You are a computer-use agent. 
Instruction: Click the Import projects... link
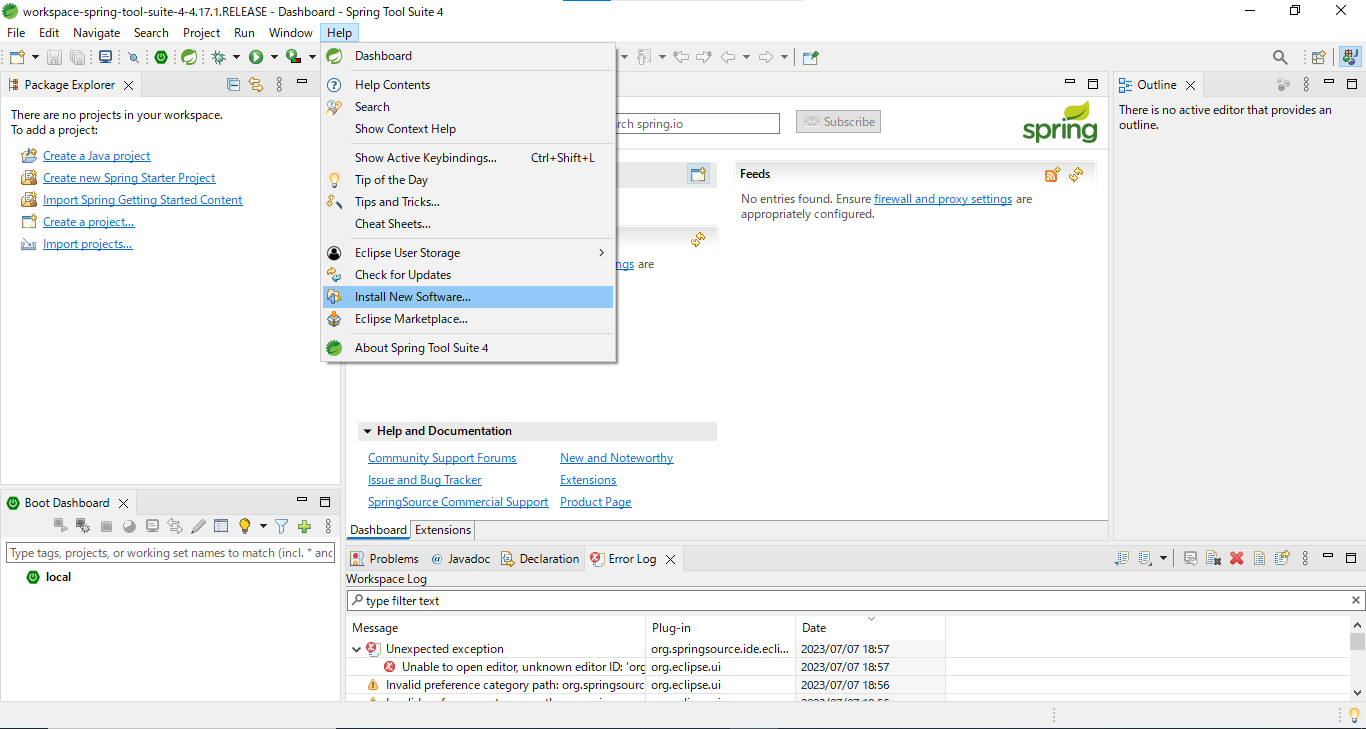(87, 244)
